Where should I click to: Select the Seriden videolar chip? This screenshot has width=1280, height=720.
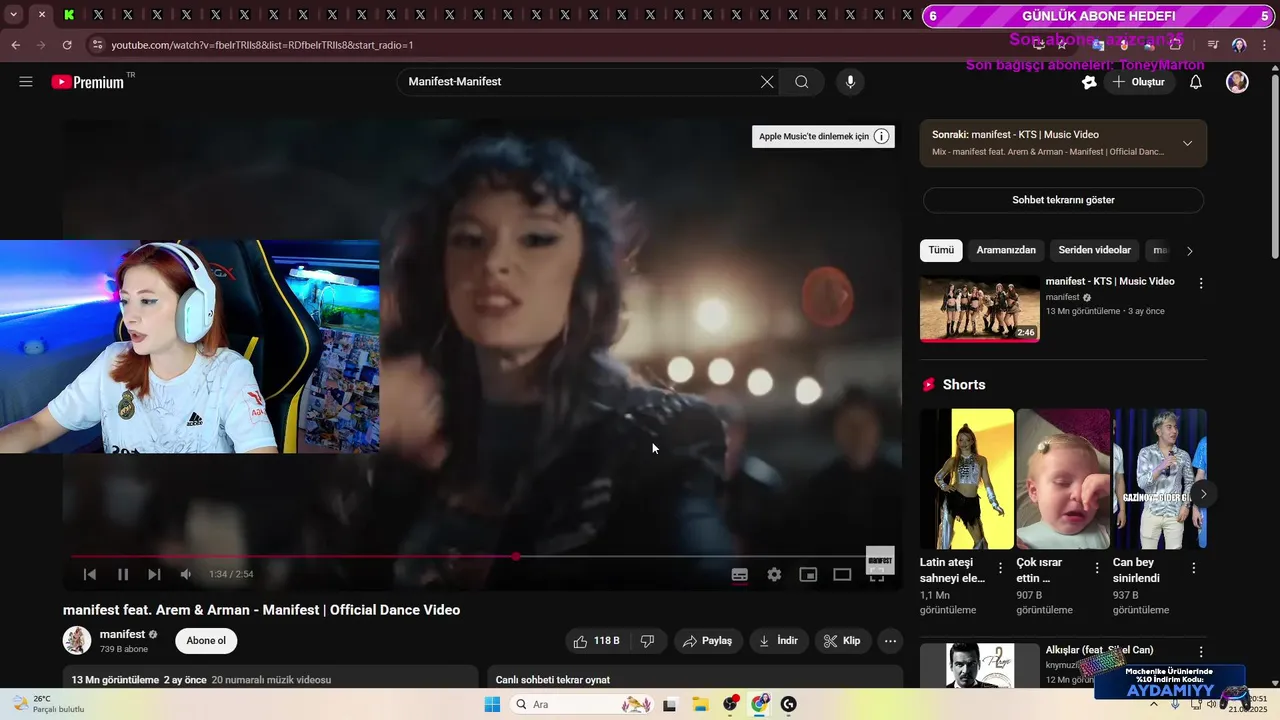1094,250
